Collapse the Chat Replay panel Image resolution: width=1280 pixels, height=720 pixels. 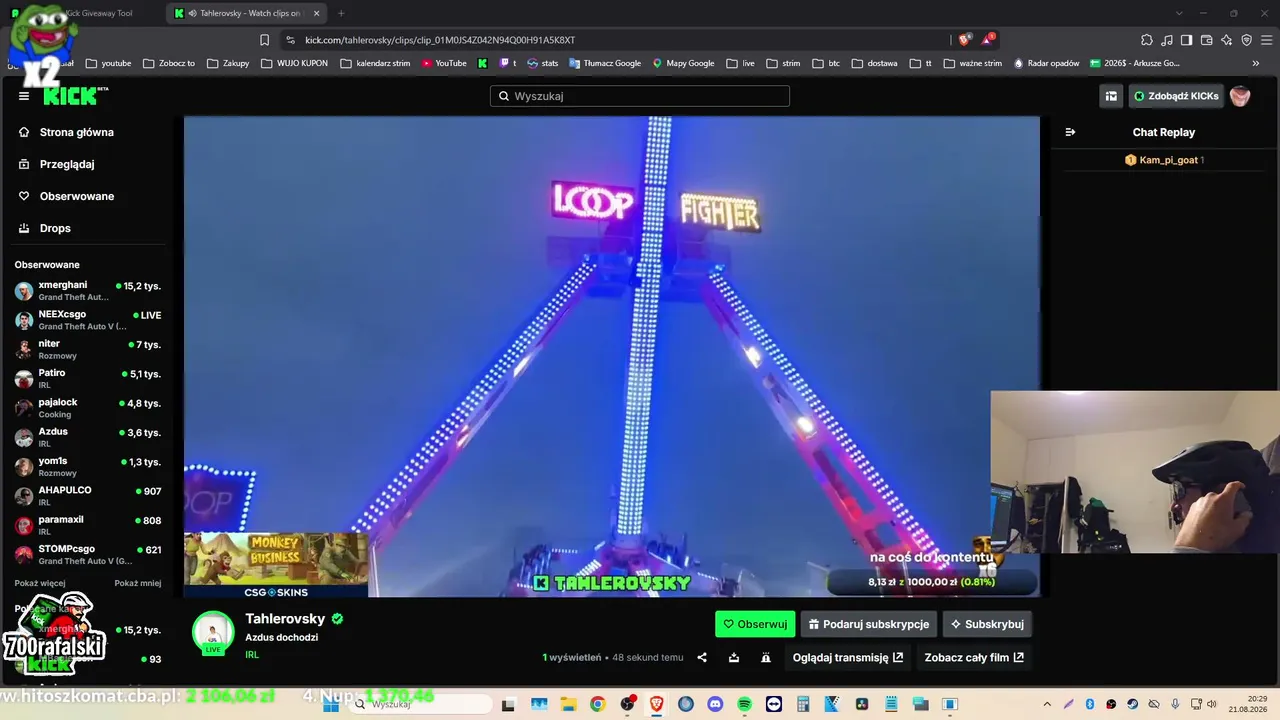click(x=1070, y=132)
